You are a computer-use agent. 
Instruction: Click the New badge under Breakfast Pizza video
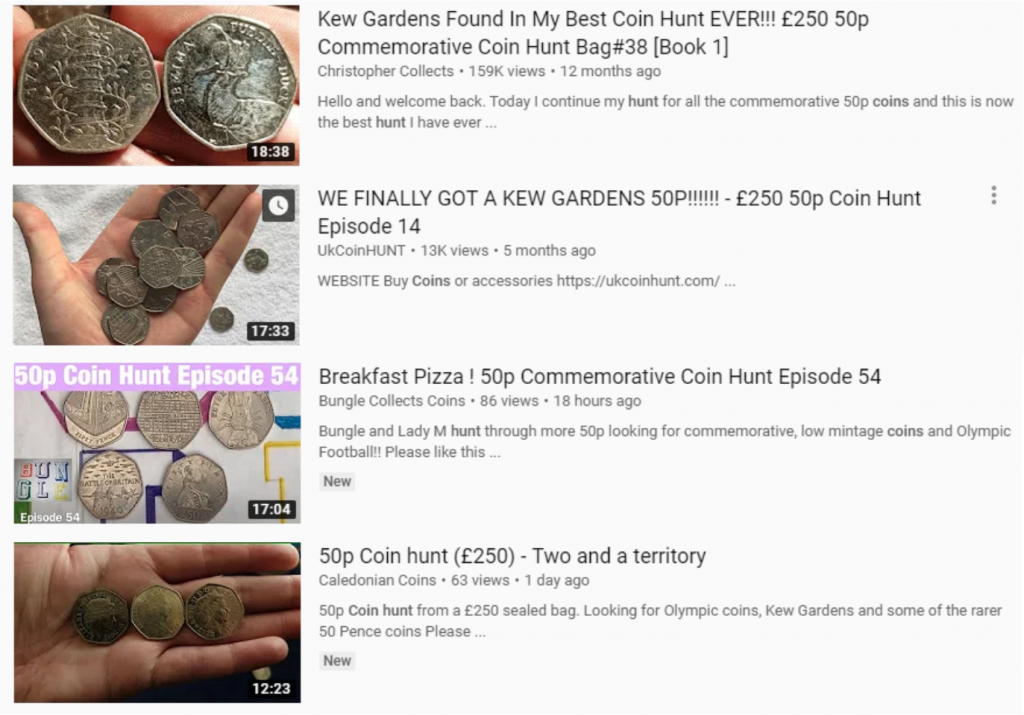point(337,481)
